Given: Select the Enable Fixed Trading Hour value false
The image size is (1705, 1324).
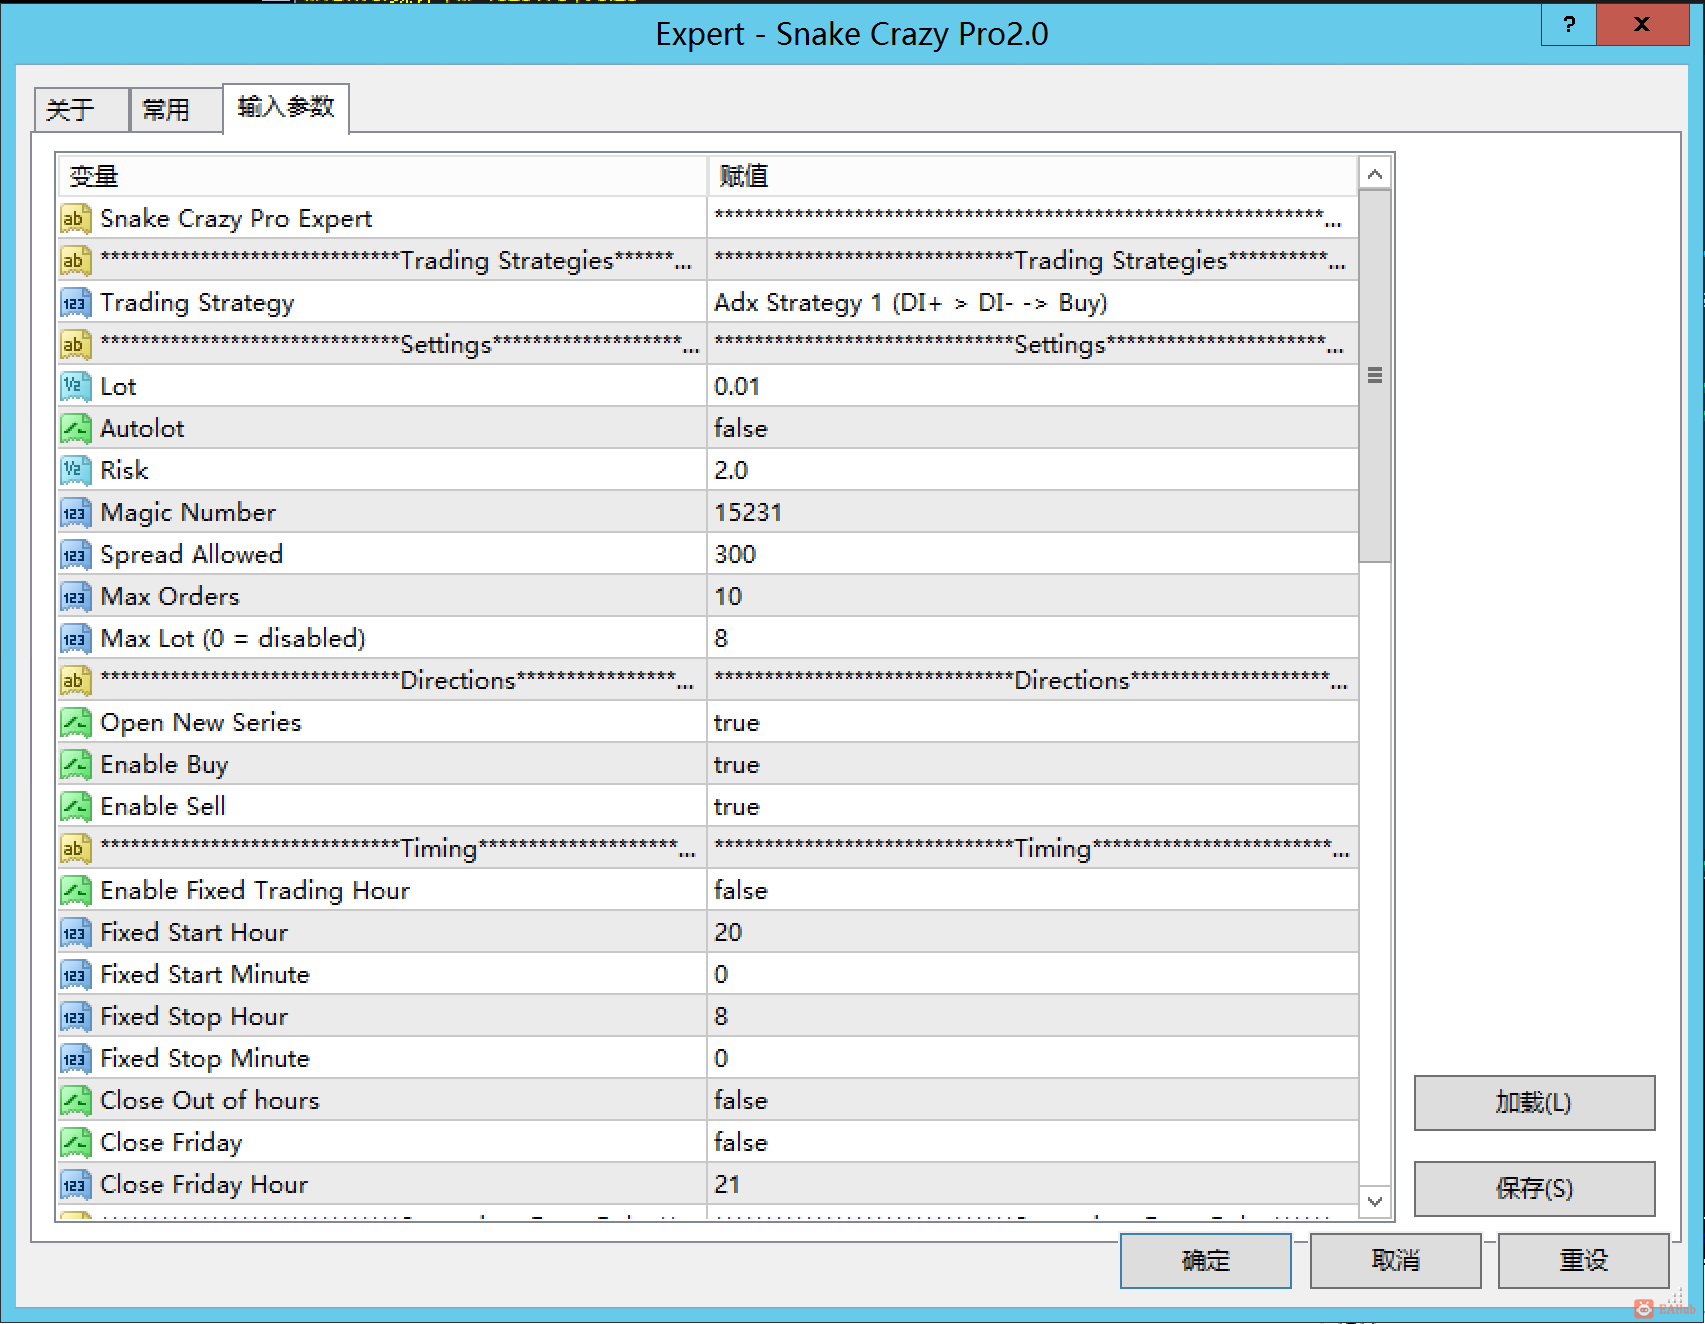Looking at the screenshot, I should pos(1032,891).
